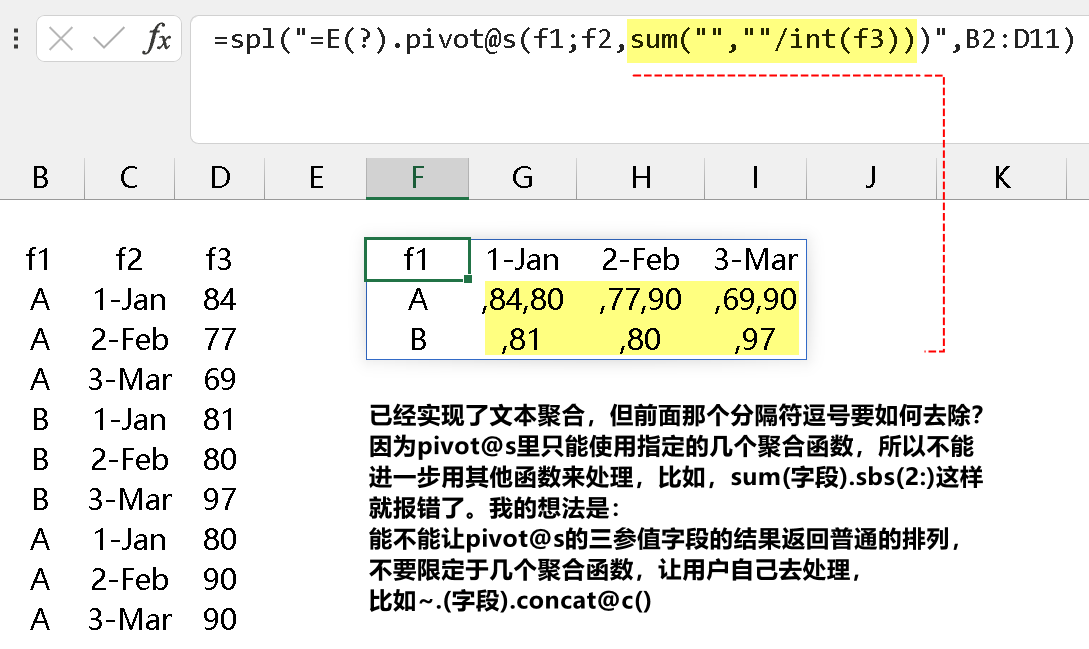Click the cancel (X) formula icon

pyautogui.click(x=61, y=40)
